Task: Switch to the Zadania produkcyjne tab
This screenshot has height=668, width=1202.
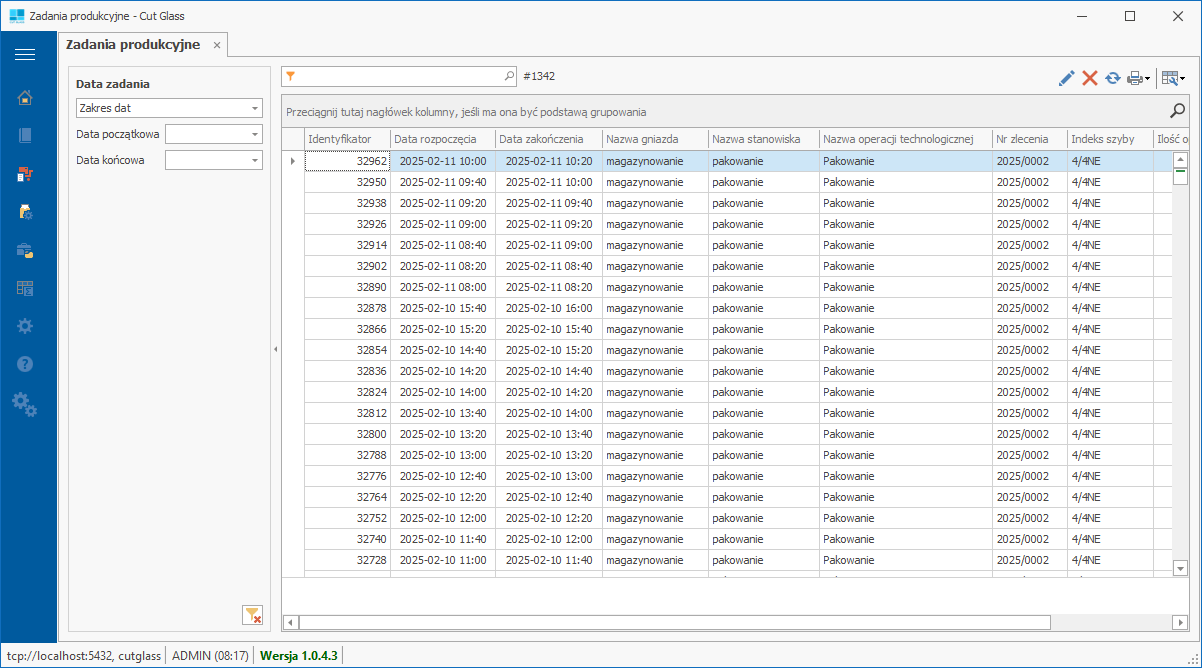Action: coord(132,45)
